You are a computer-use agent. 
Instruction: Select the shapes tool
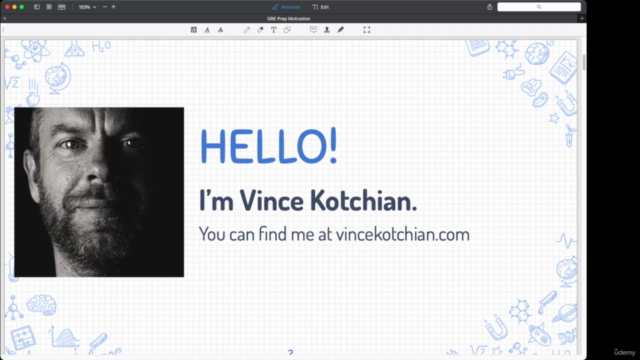click(x=287, y=30)
